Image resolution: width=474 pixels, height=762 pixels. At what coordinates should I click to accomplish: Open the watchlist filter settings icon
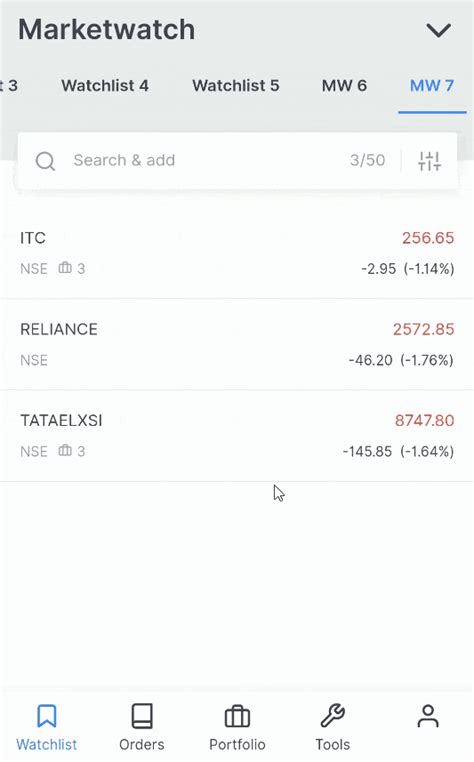[x=429, y=161]
